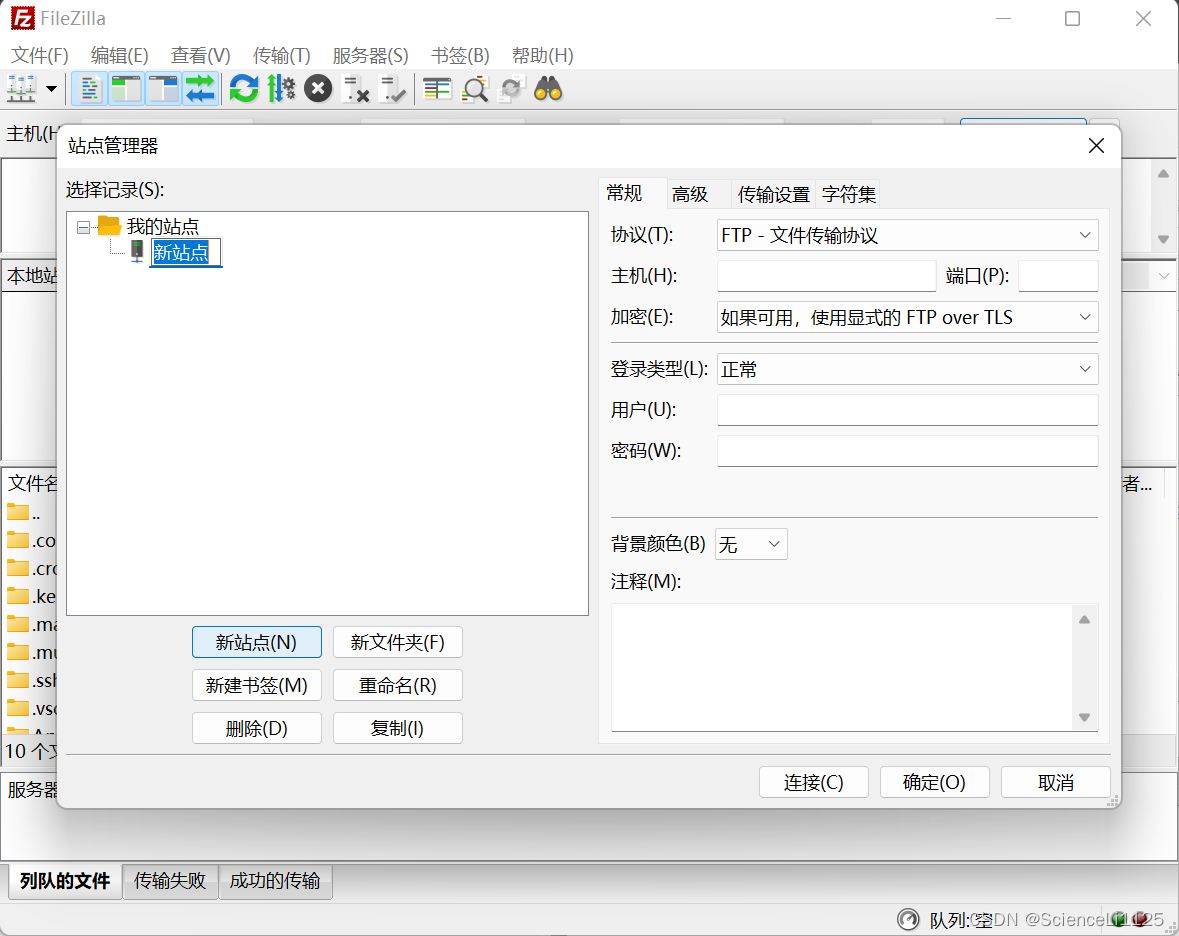Click the 复制(I) button
The width and height of the screenshot is (1179, 936).
[398, 729]
